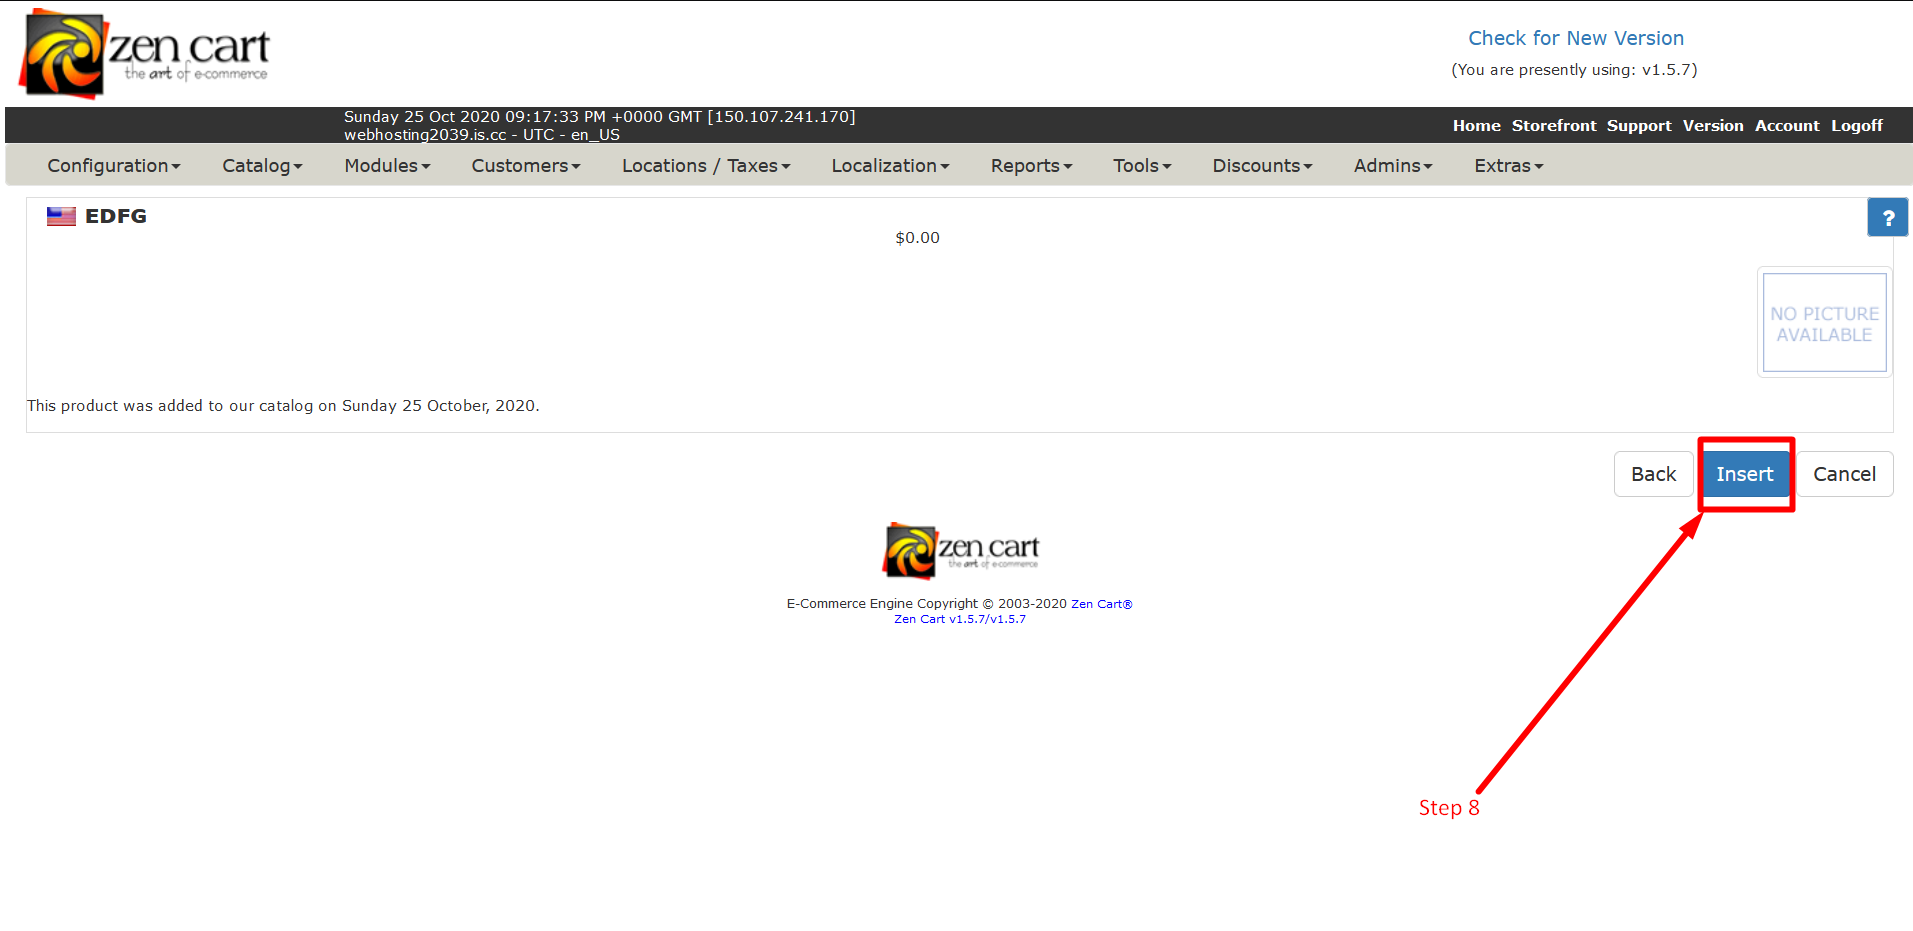Open the blue help question mark icon

click(x=1887, y=217)
